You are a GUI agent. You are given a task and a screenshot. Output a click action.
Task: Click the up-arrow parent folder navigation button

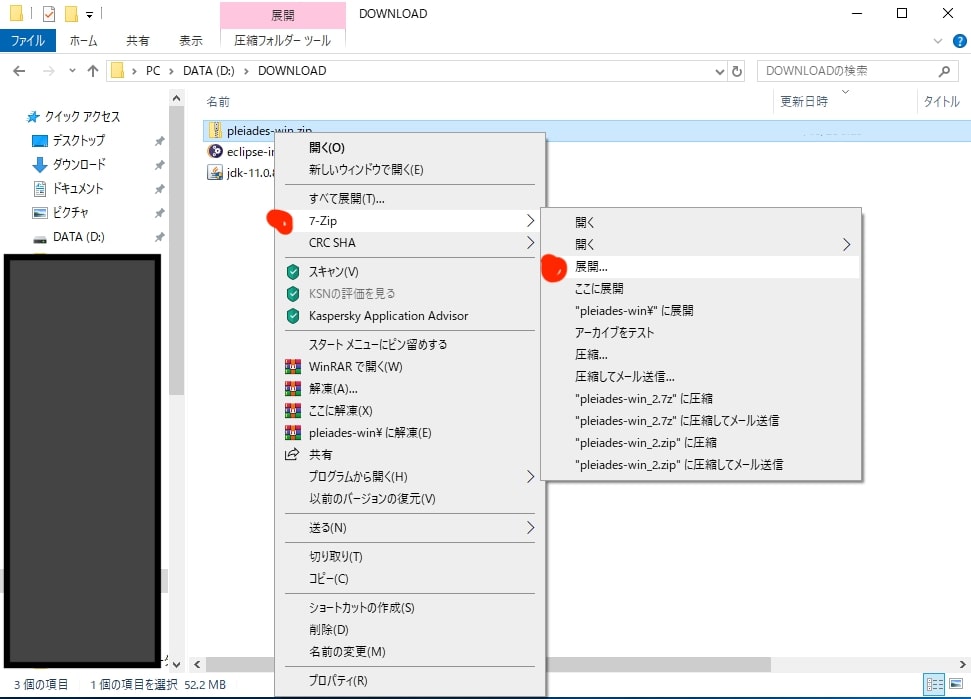tap(93, 71)
